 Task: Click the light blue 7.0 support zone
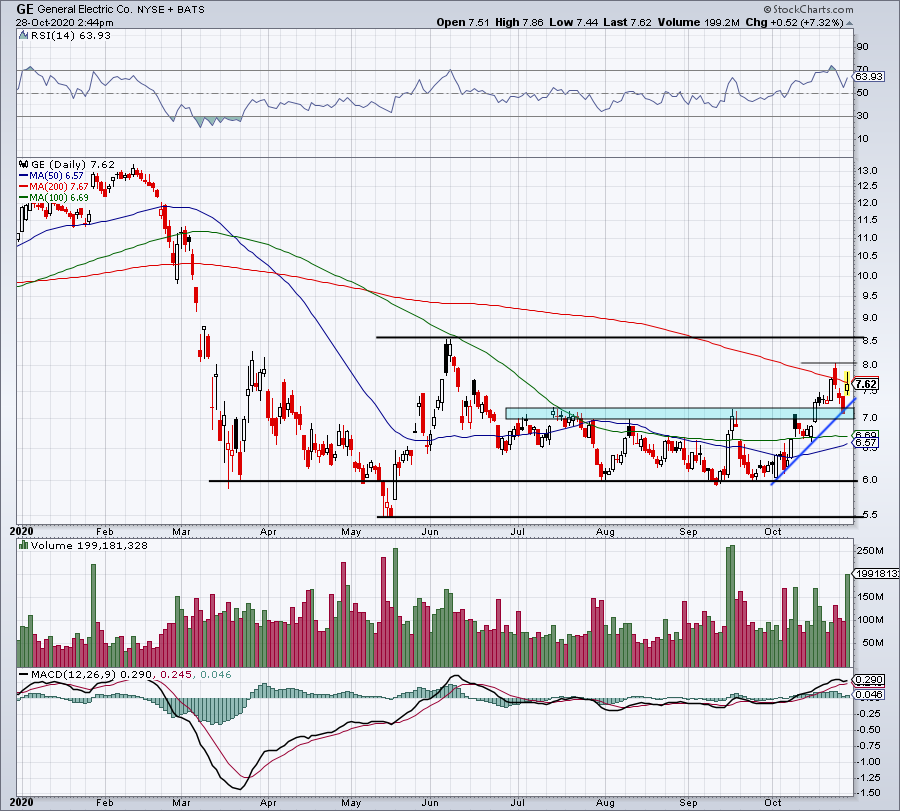[679, 413]
